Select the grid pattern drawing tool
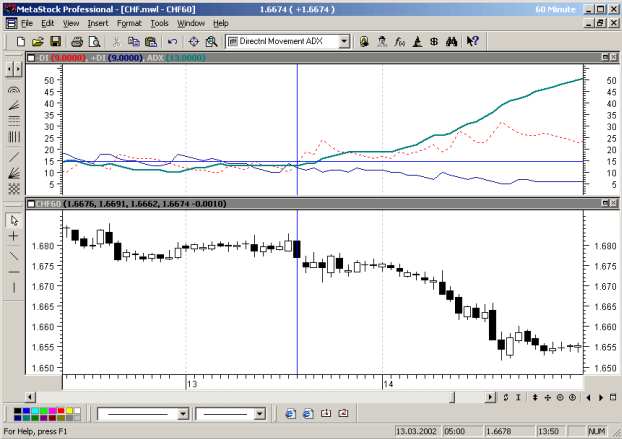Image resolution: width=622 pixels, height=439 pixels. tap(14, 189)
